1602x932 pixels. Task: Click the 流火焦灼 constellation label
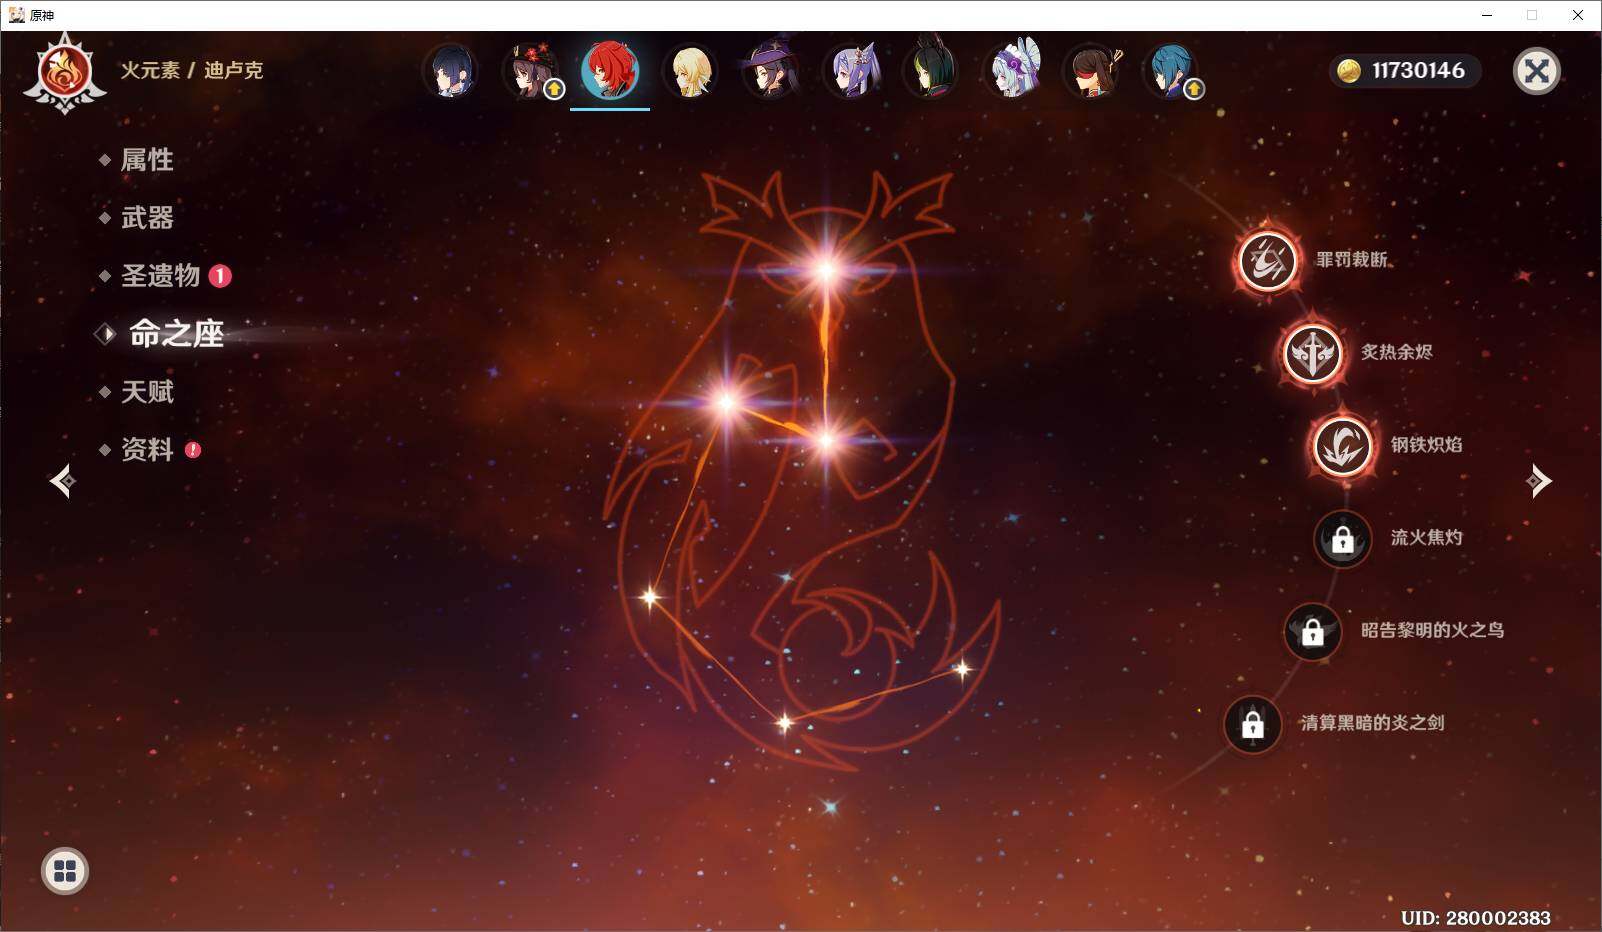(x=1426, y=538)
